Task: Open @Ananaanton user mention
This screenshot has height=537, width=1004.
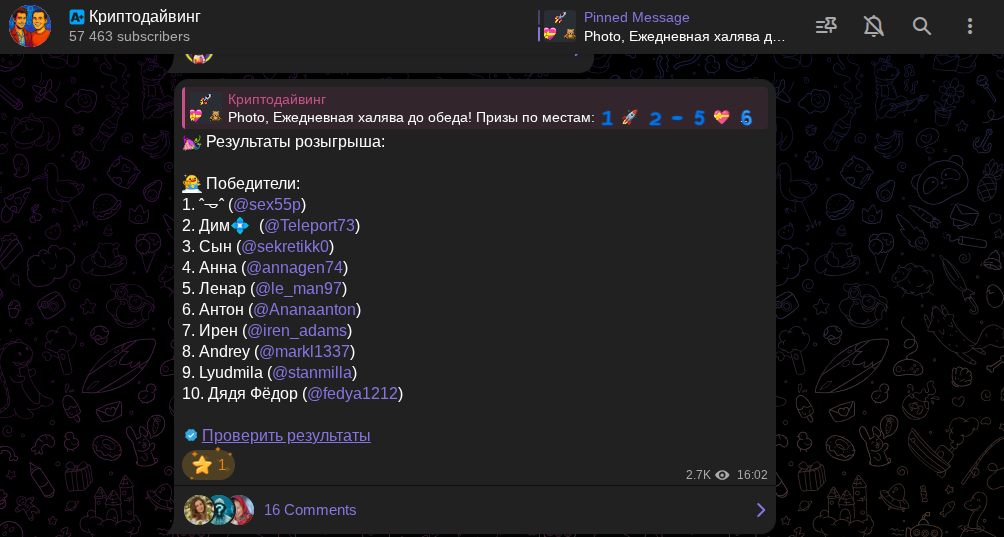Action: [304, 310]
